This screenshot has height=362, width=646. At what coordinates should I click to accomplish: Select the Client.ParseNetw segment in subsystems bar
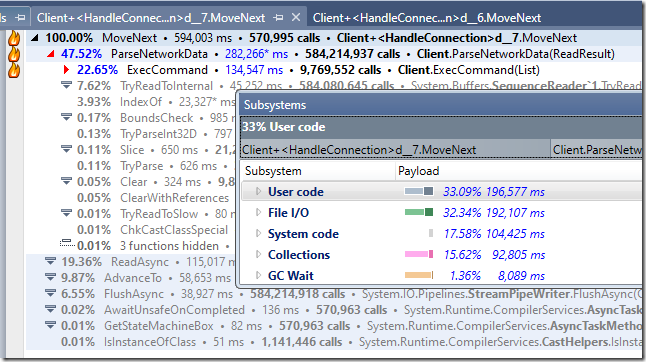click(597, 149)
